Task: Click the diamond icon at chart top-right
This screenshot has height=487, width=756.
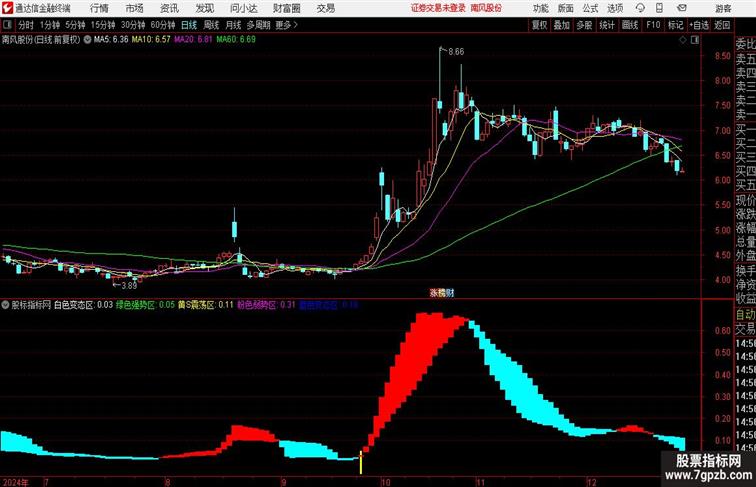Action: coord(683,40)
